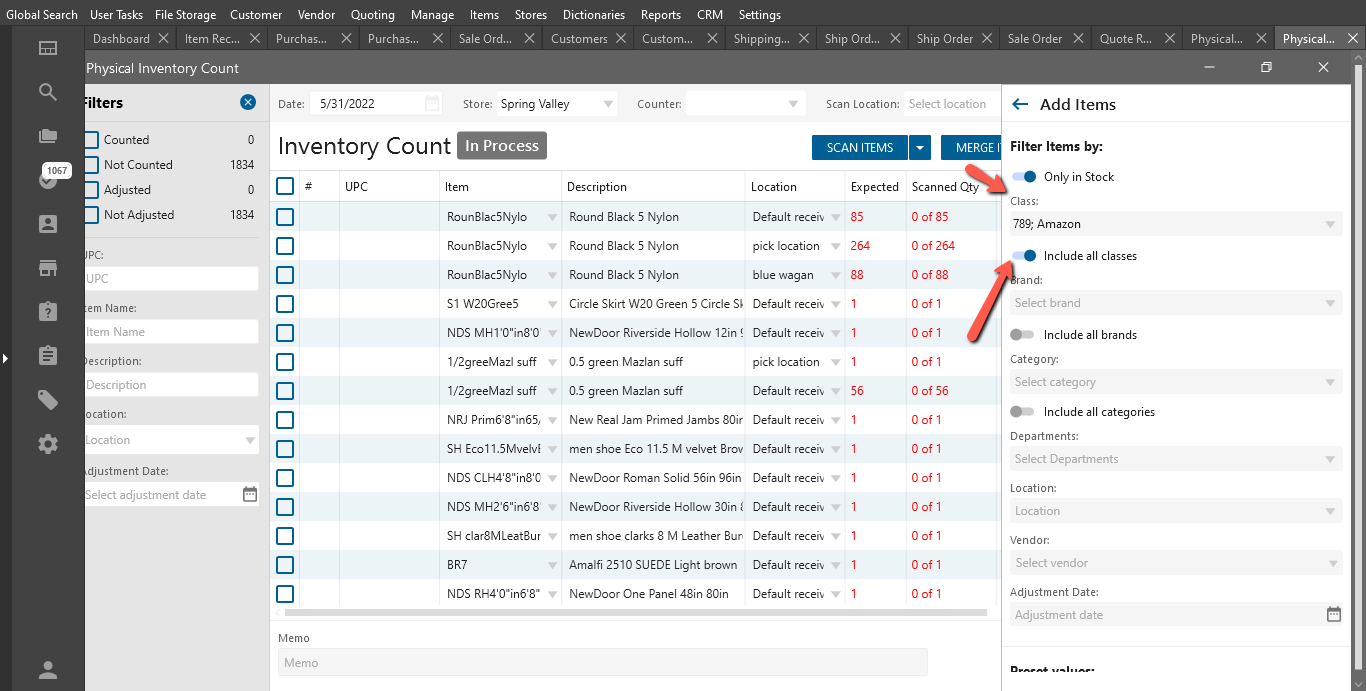Click the vertical scrollbar on the right edge
The width and height of the screenshot is (1366, 691).
coord(1358,300)
